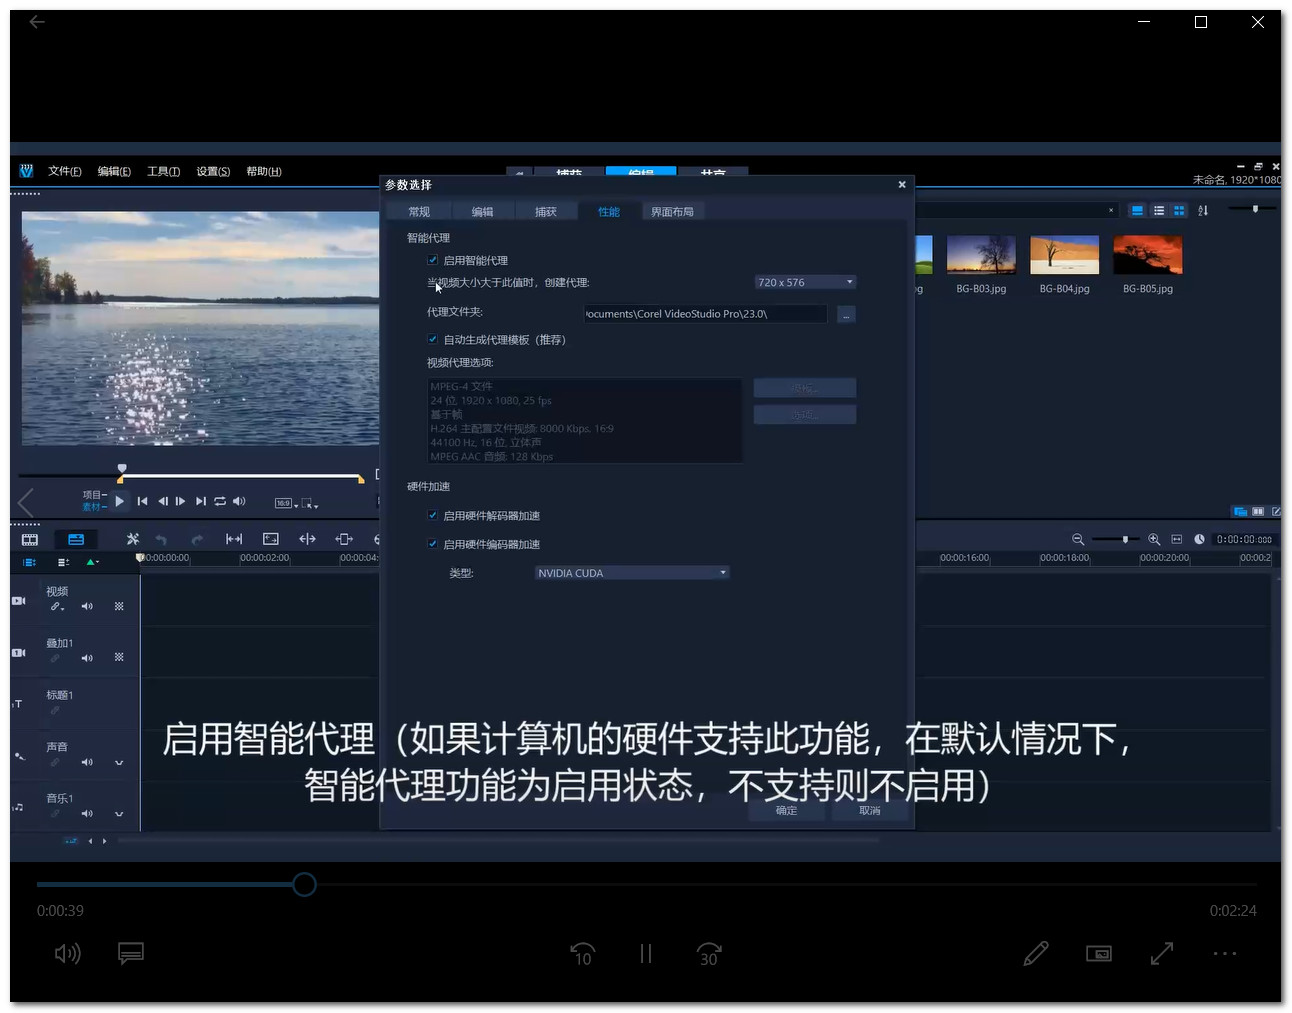Image resolution: width=1292 pixels, height=1013 pixels.
Task: Open the 720 x 576 size dropdown
Action: pyautogui.click(x=805, y=282)
